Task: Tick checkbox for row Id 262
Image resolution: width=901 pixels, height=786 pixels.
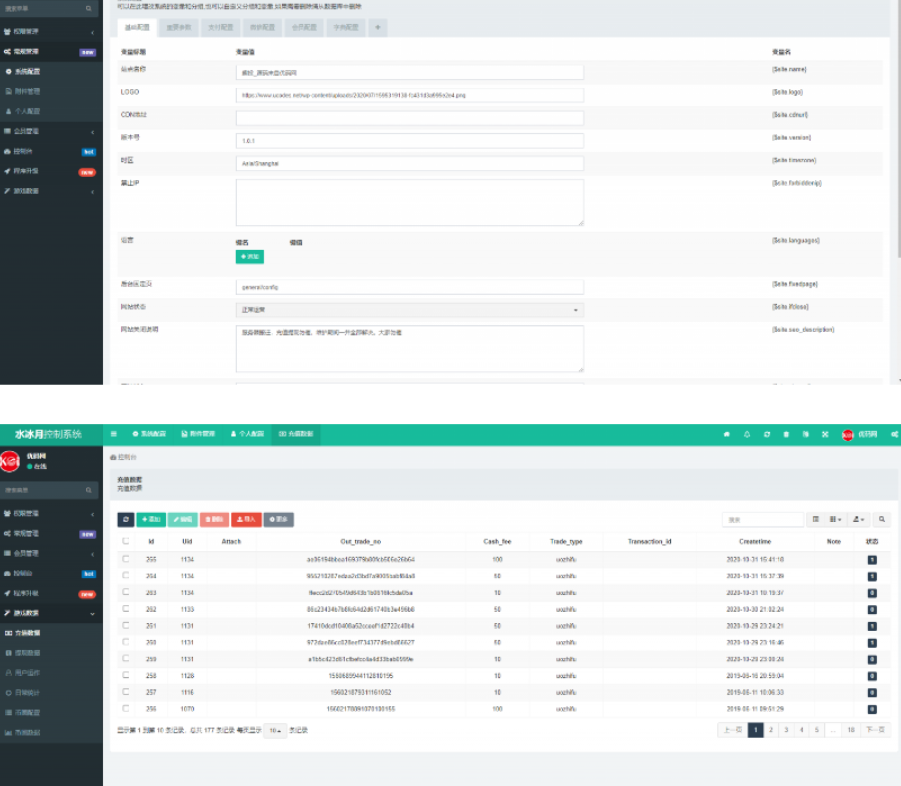Action: [125, 609]
